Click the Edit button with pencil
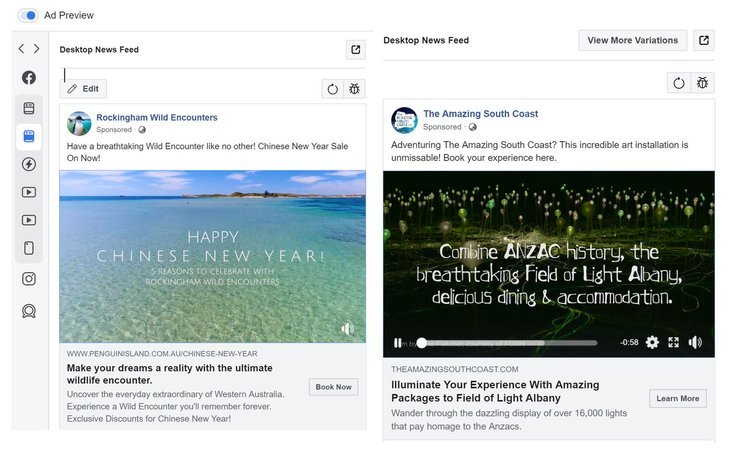The height and width of the screenshot is (466, 750). click(x=83, y=89)
